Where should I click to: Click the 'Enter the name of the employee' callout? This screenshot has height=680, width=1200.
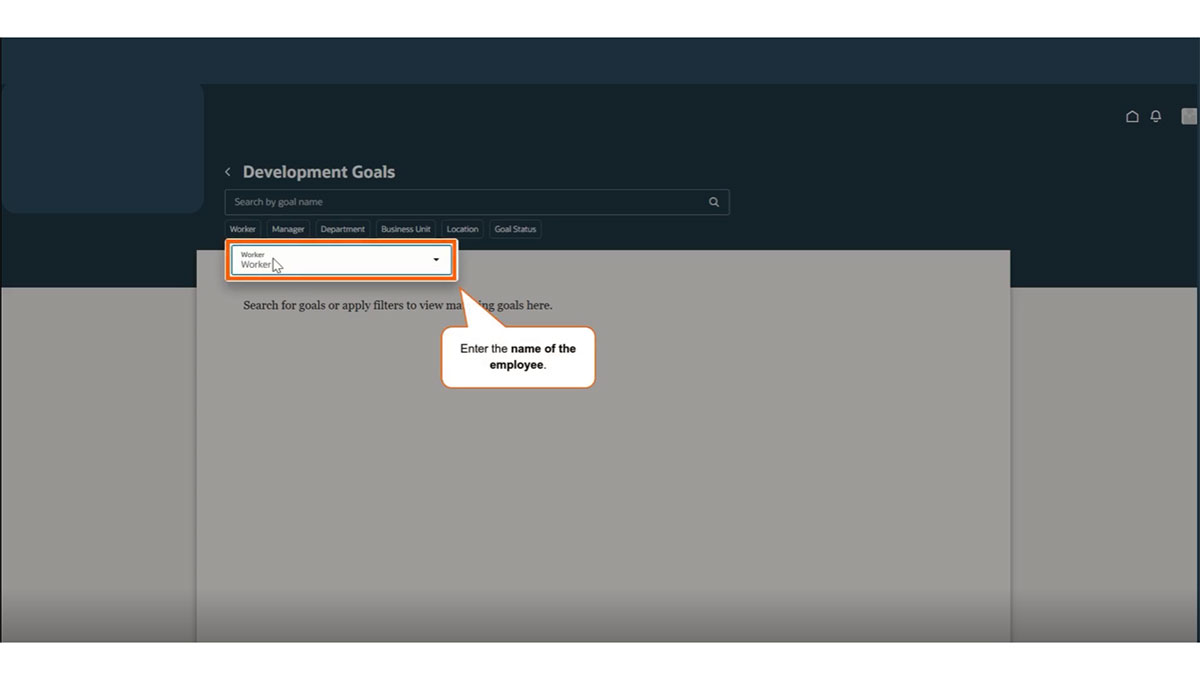click(x=518, y=357)
